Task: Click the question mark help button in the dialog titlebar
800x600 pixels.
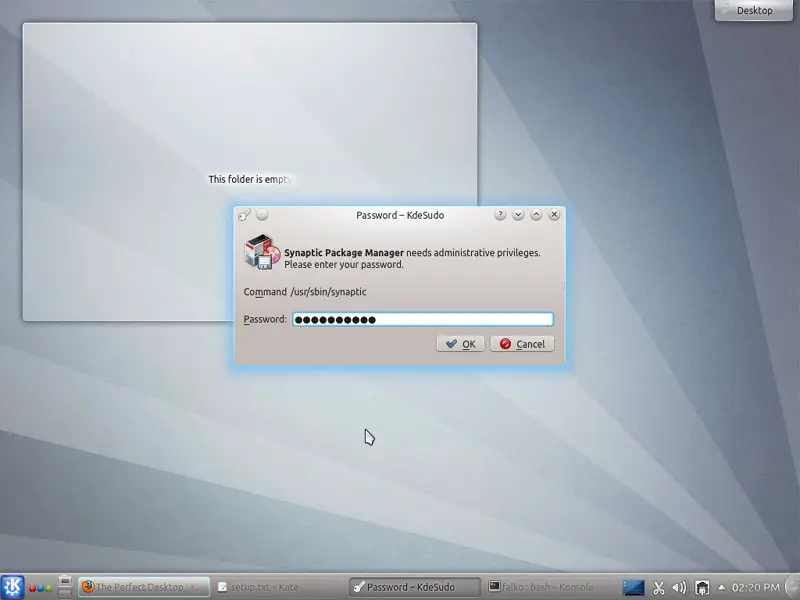Action: tap(500, 215)
